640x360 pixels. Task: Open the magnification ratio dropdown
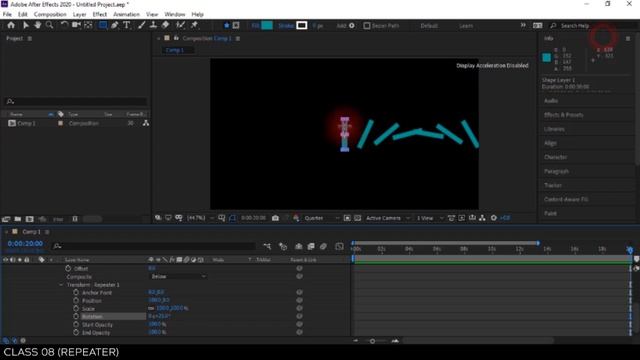(x=200, y=218)
